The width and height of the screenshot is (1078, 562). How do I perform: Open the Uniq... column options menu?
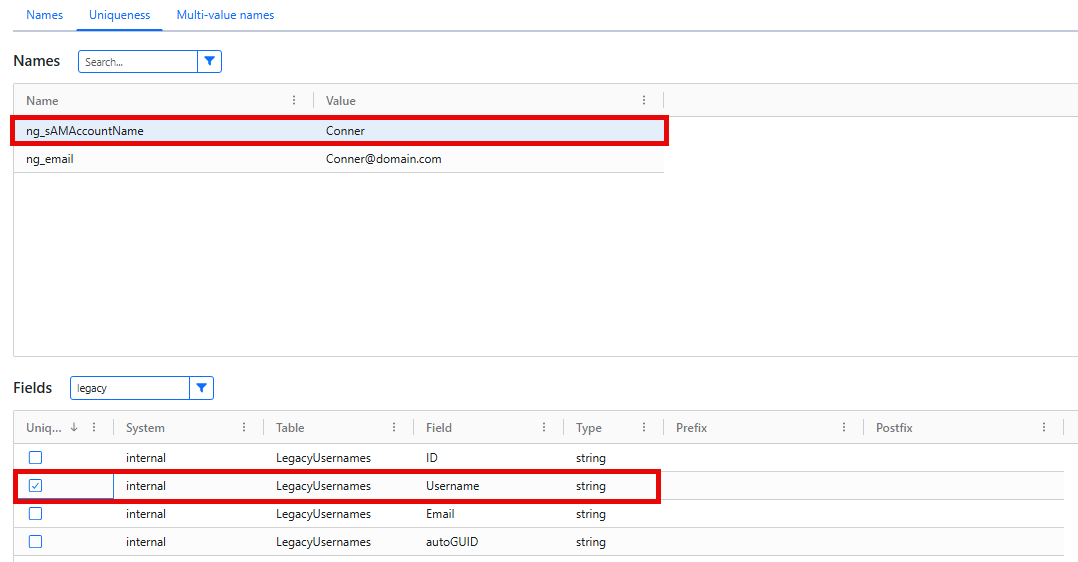point(94,427)
